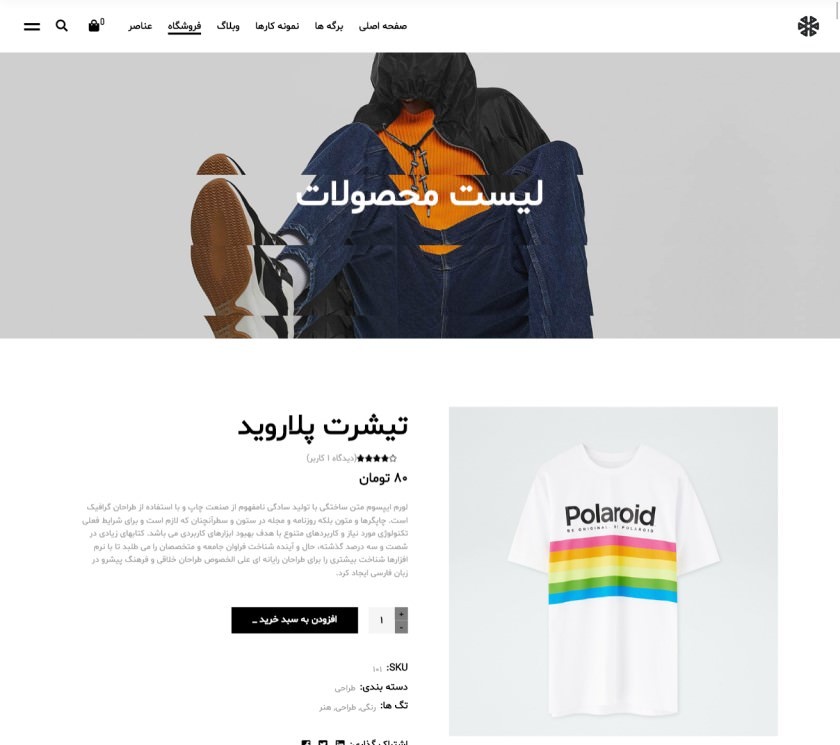This screenshot has height=745, width=840.
Task: Open the نمونه کارها menu
Action: pyautogui.click(x=277, y=26)
